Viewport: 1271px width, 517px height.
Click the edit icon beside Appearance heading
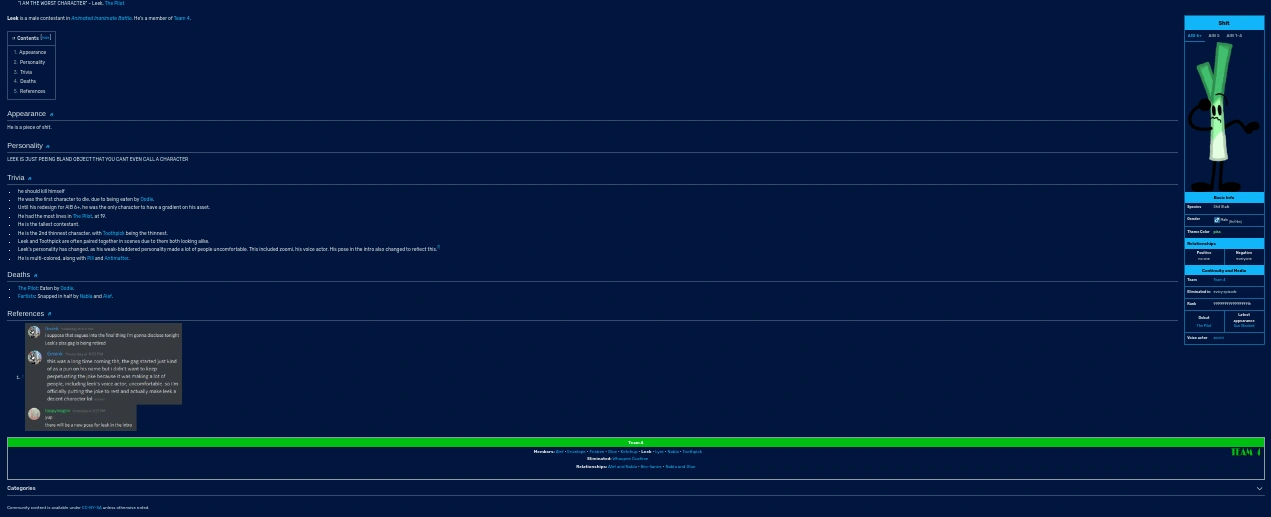[x=51, y=114]
